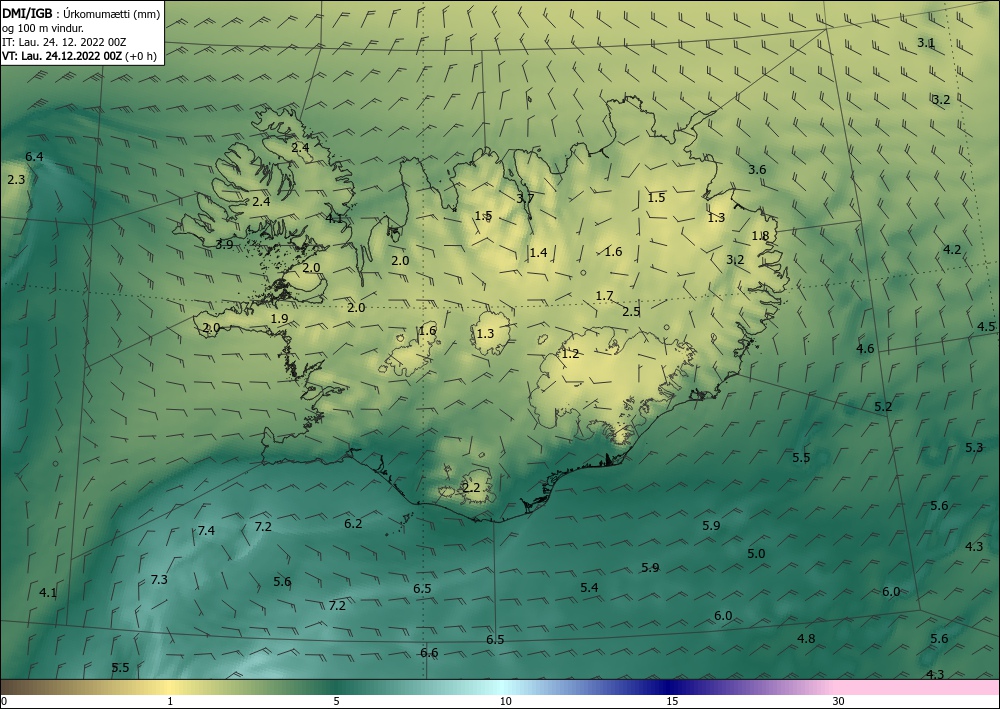Viewport: 1000px width, 709px height.
Task: Click the 3.1 value label
Action: click(x=926, y=43)
